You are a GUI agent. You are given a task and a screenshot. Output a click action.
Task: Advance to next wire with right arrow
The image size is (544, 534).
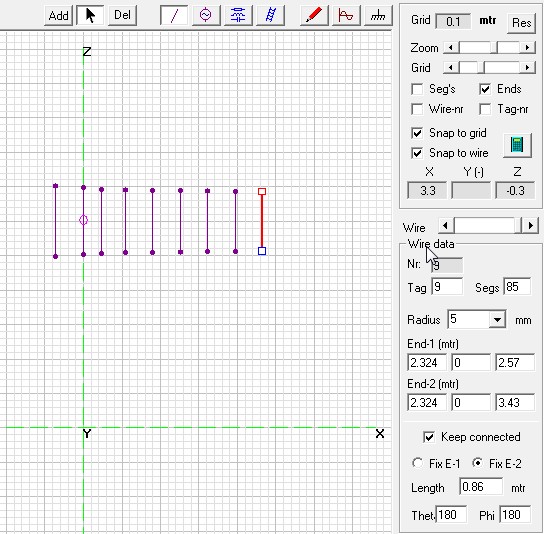click(x=531, y=226)
